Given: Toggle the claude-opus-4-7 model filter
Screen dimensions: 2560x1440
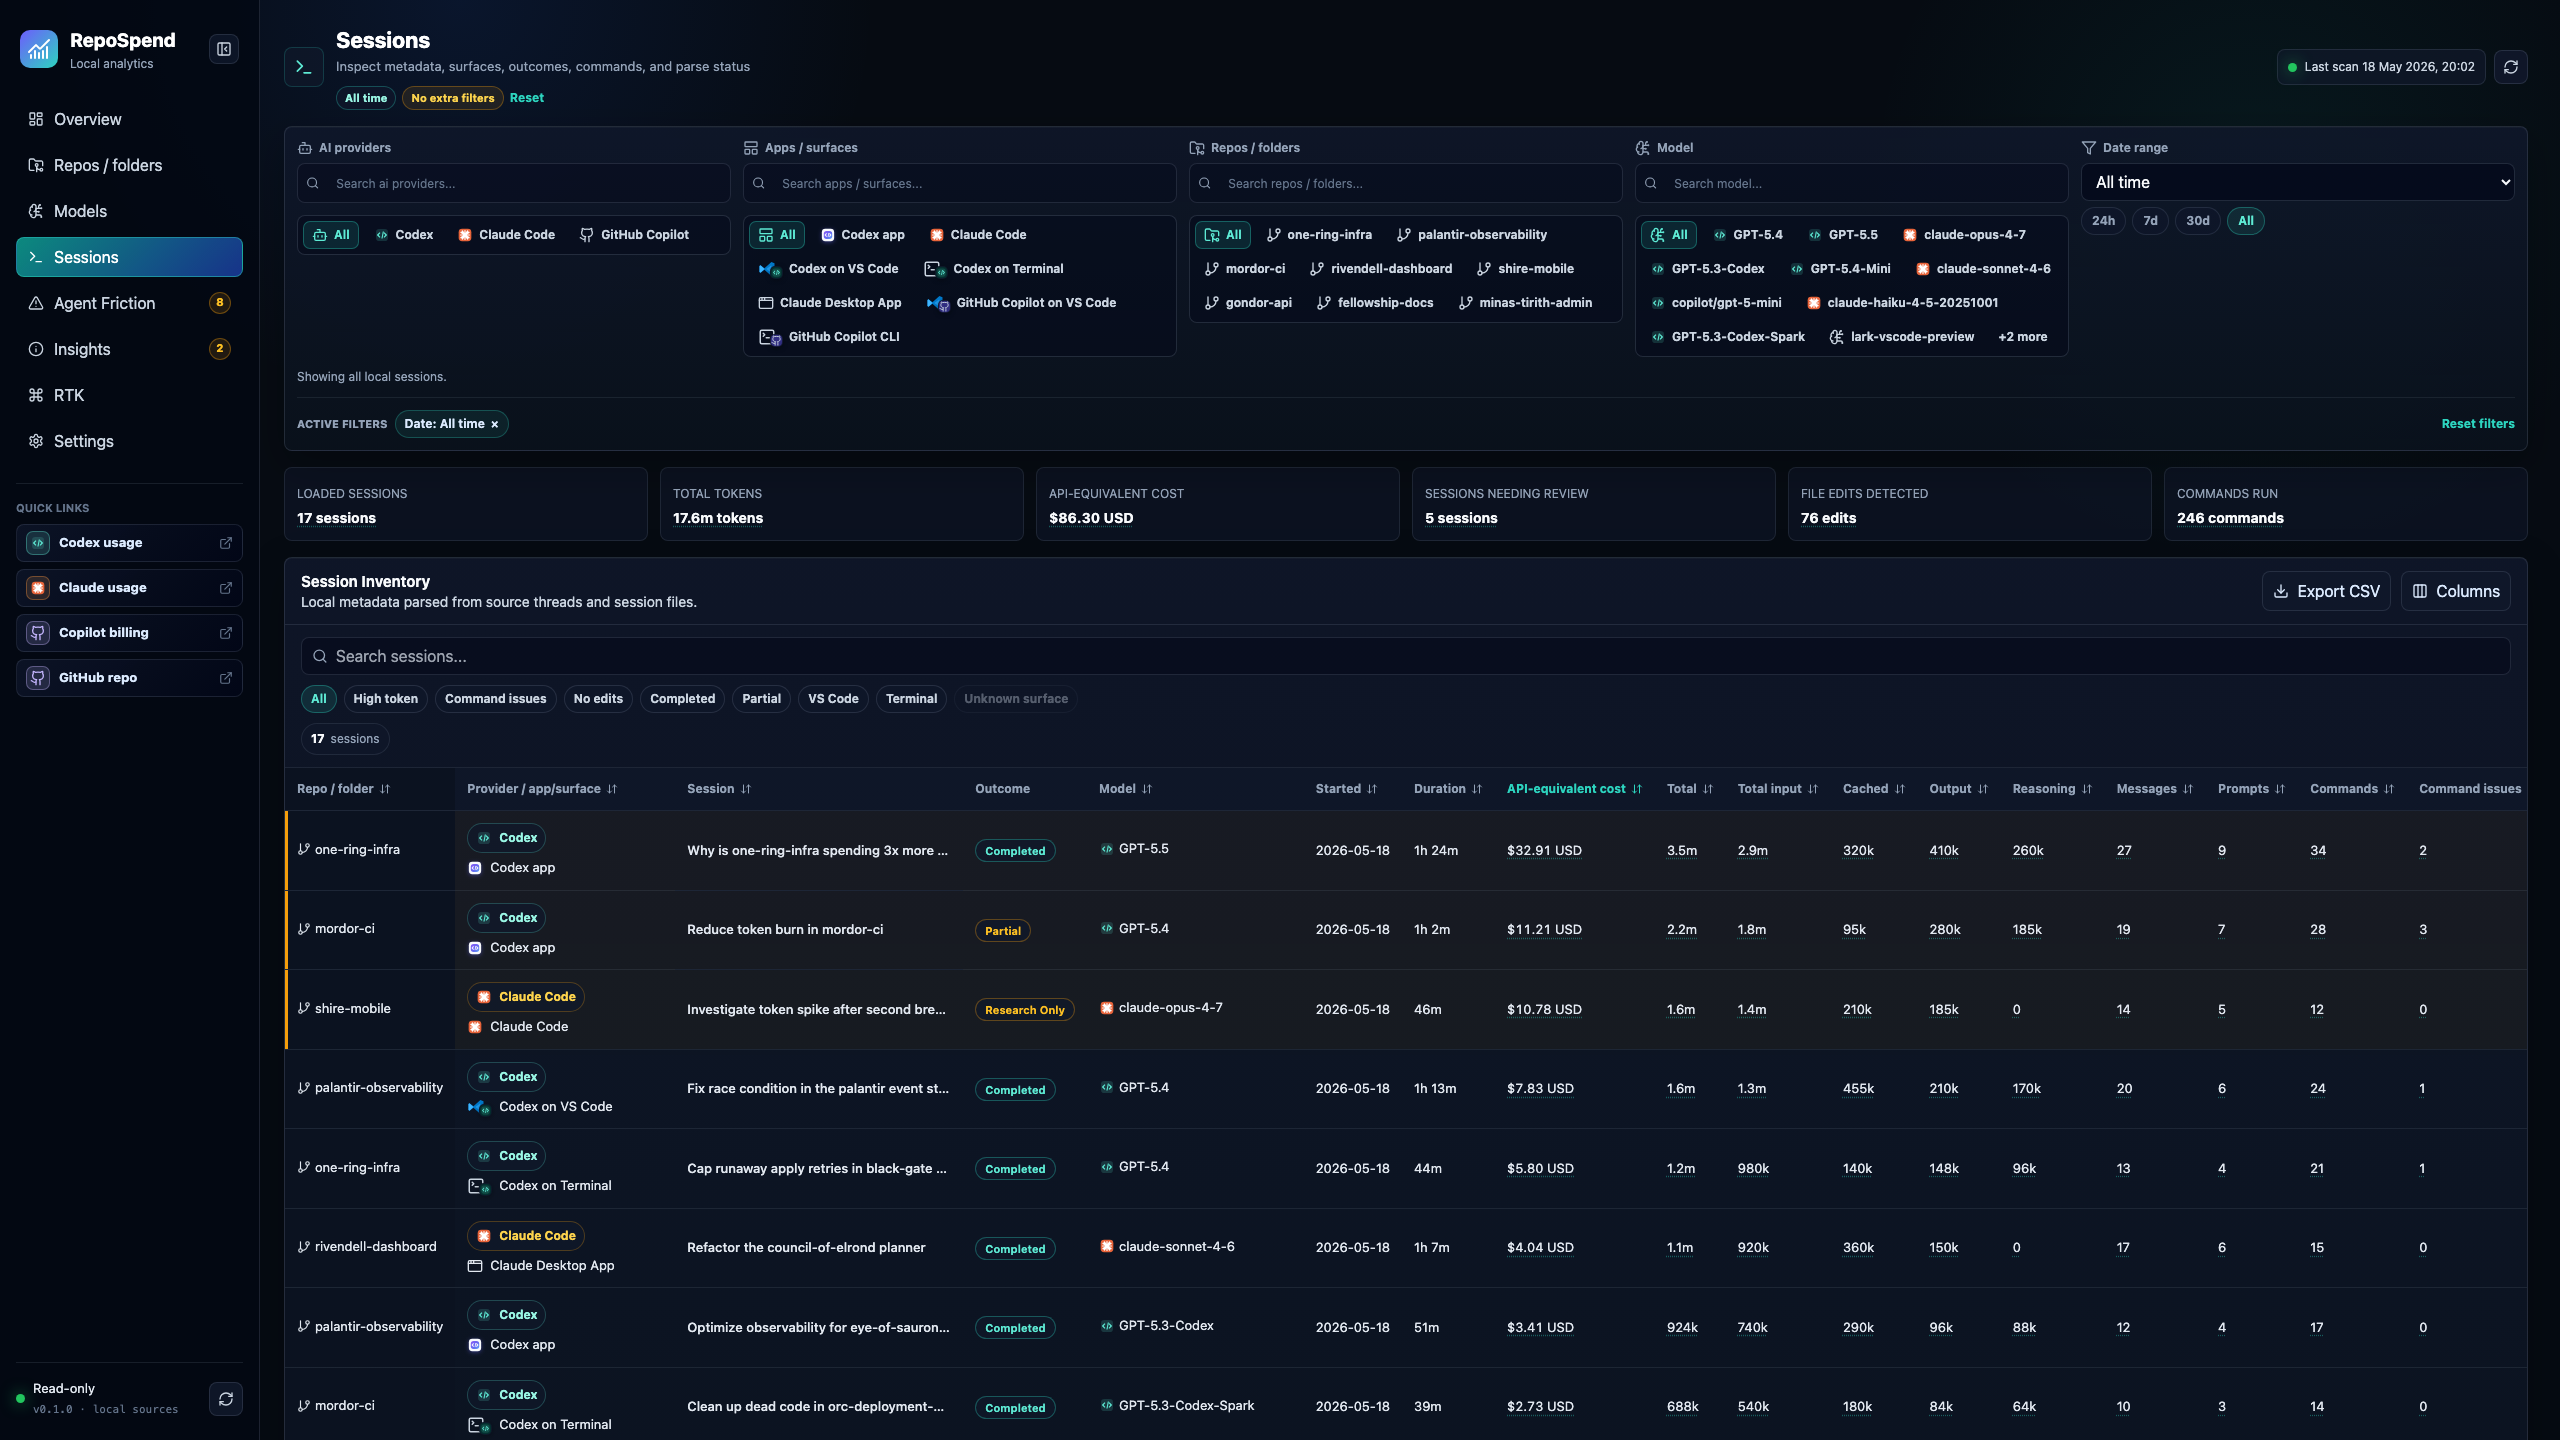Looking at the screenshot, I should pos(1965,235).
